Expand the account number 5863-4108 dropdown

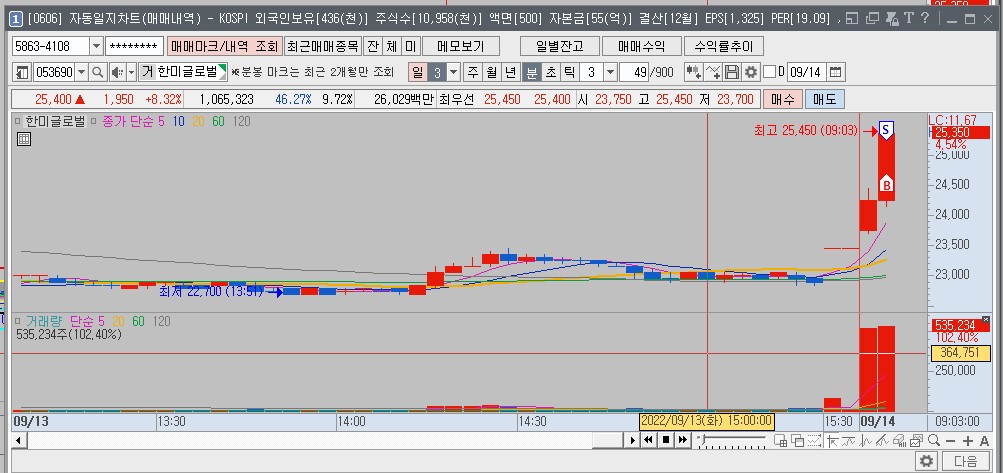(96, 46)
